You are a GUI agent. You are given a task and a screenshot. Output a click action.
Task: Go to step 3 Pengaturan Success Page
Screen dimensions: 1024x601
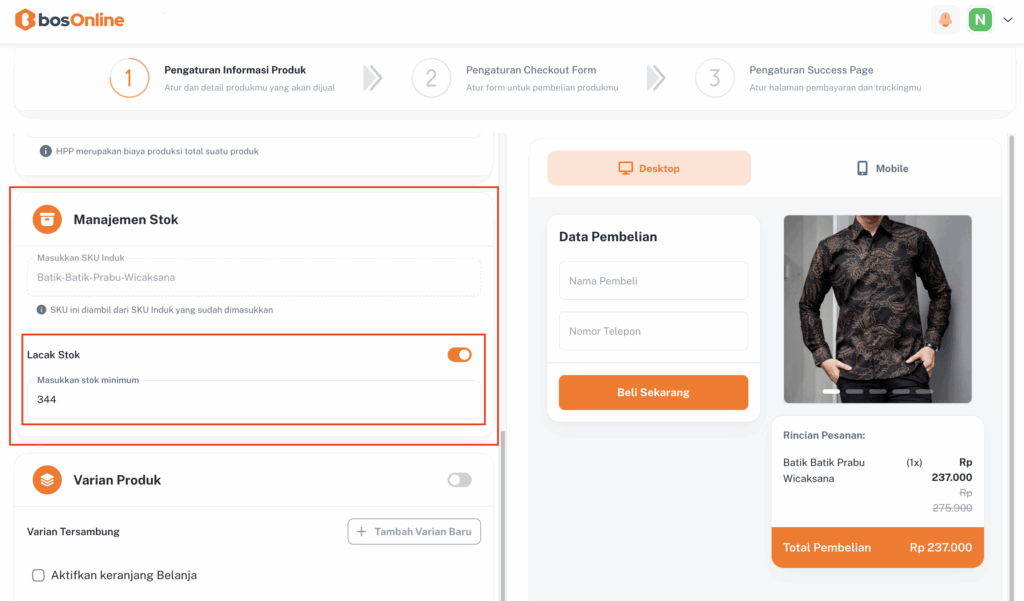tap(811, 71)
